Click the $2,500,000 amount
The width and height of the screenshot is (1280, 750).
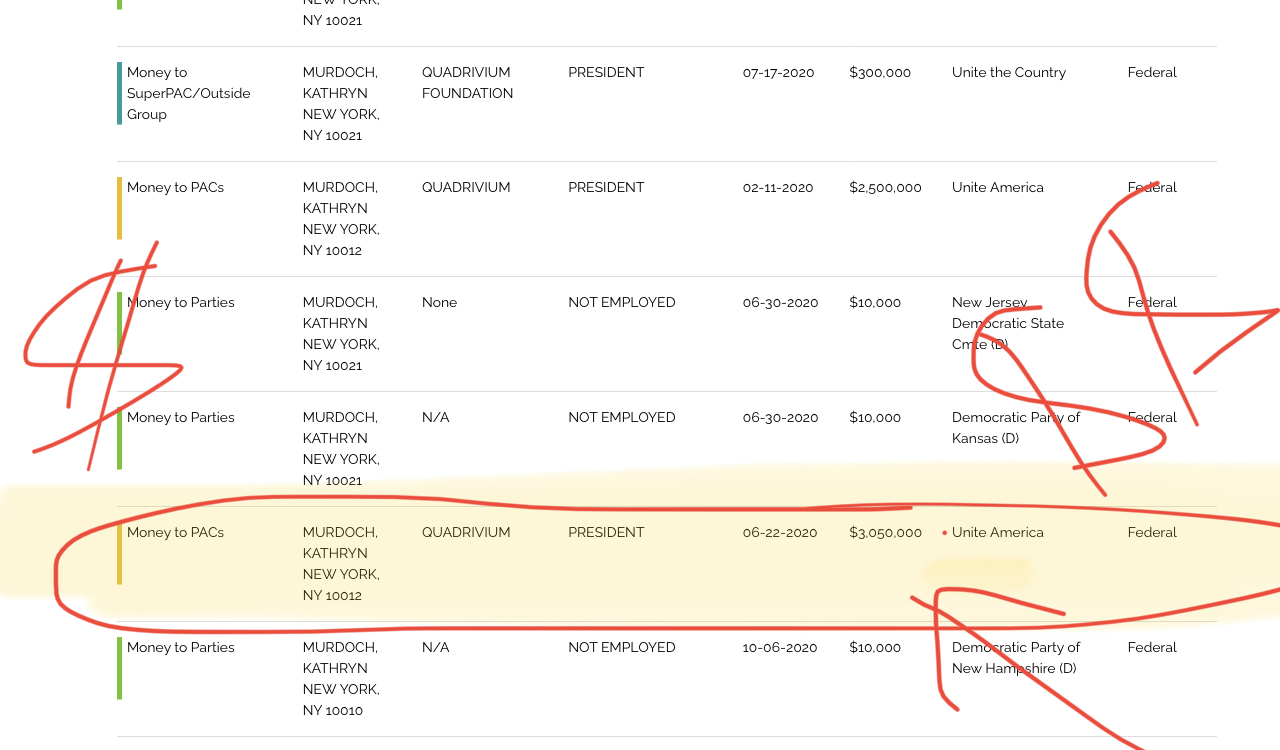(885, 187)
